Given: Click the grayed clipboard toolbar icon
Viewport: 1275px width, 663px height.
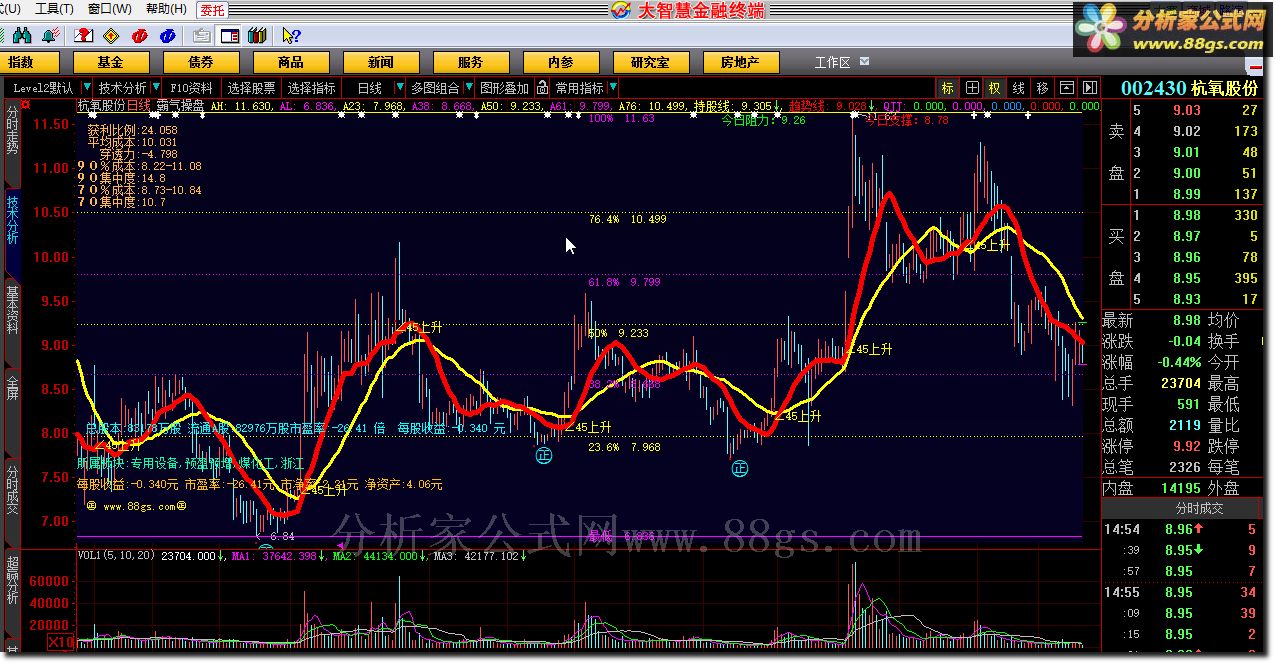Looking at the screenshot, I should 202,36.
